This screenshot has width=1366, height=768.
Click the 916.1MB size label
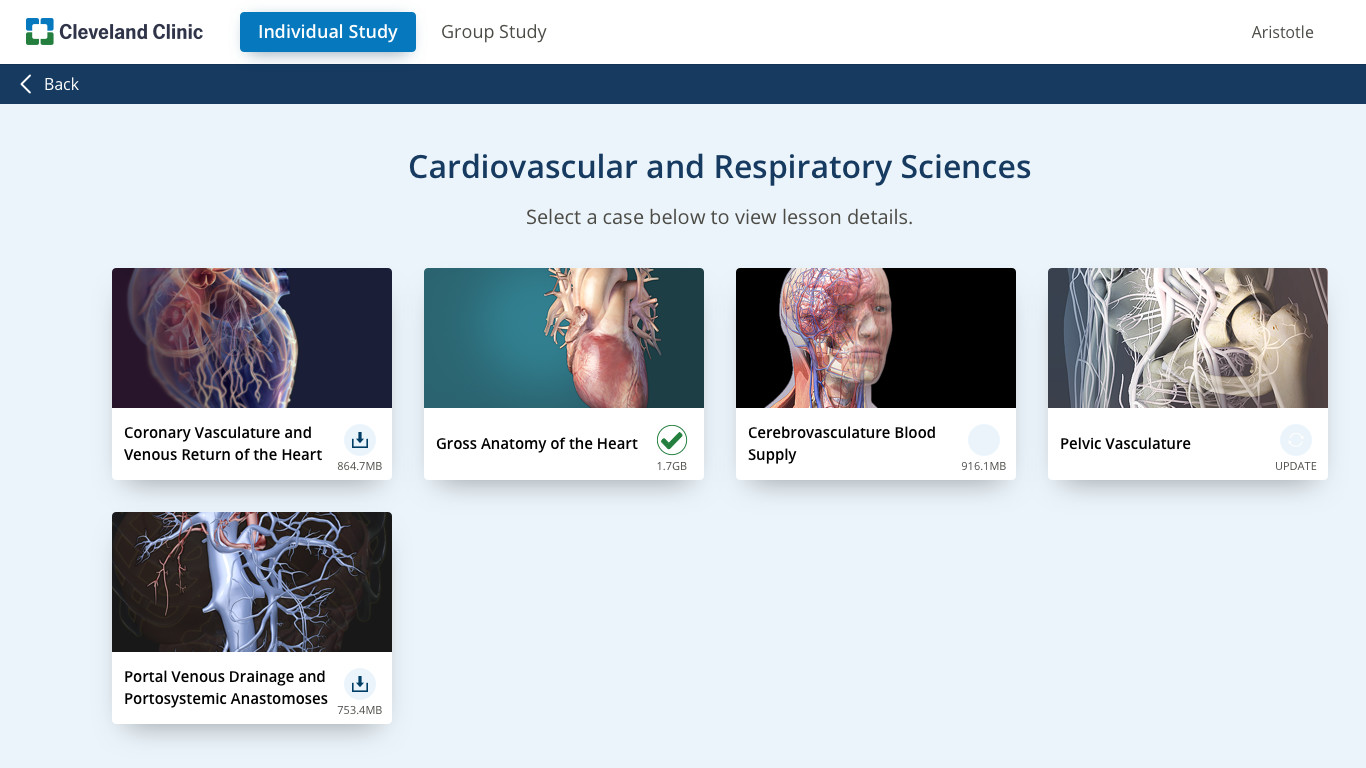point(983,466)
